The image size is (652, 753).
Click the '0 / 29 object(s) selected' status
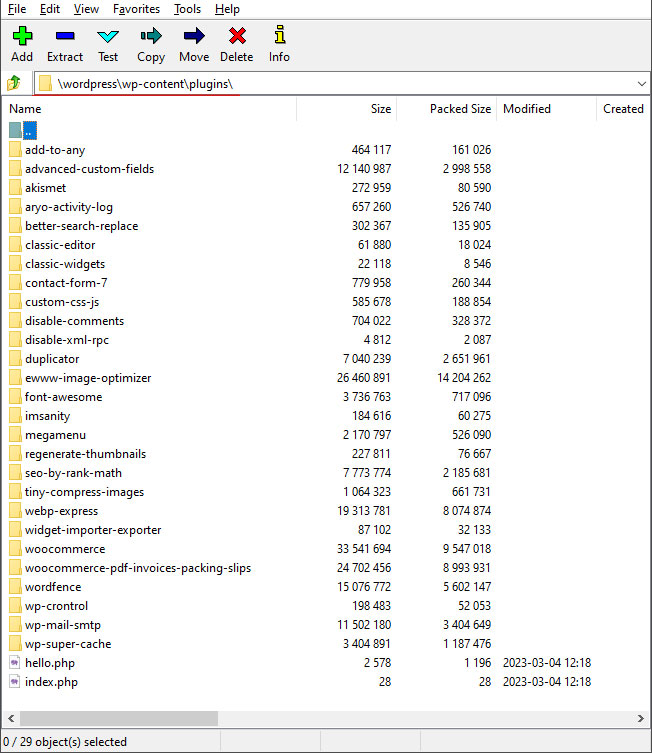tap(65, 742)
